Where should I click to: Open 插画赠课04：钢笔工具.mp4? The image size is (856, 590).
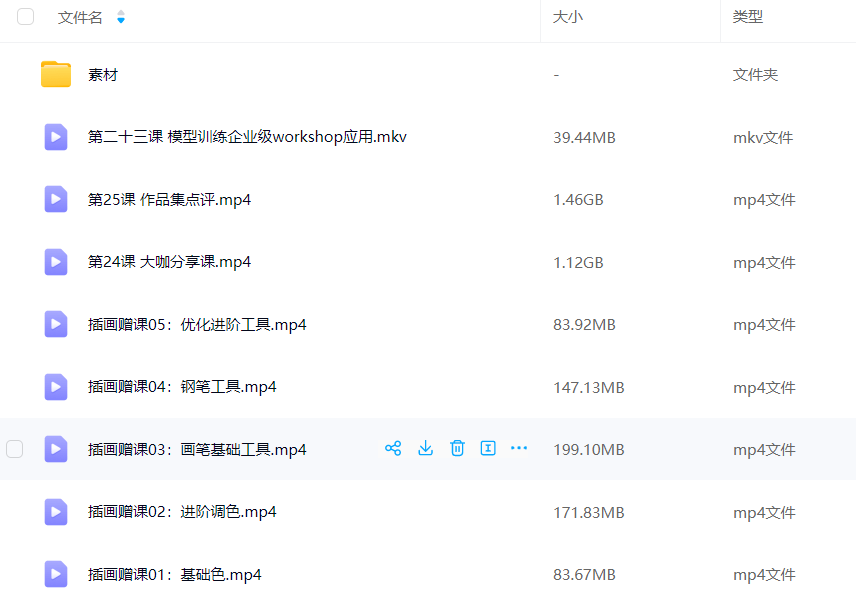182,387
